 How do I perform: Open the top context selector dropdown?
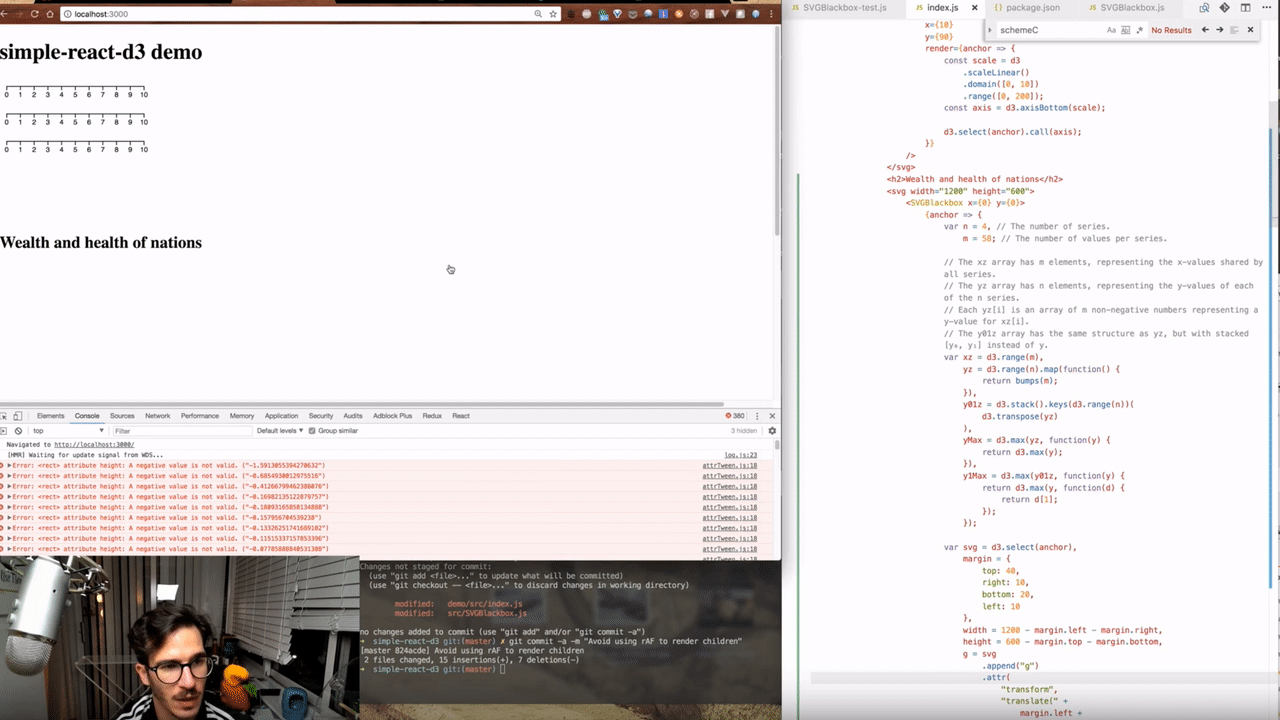tap(68, 431)
